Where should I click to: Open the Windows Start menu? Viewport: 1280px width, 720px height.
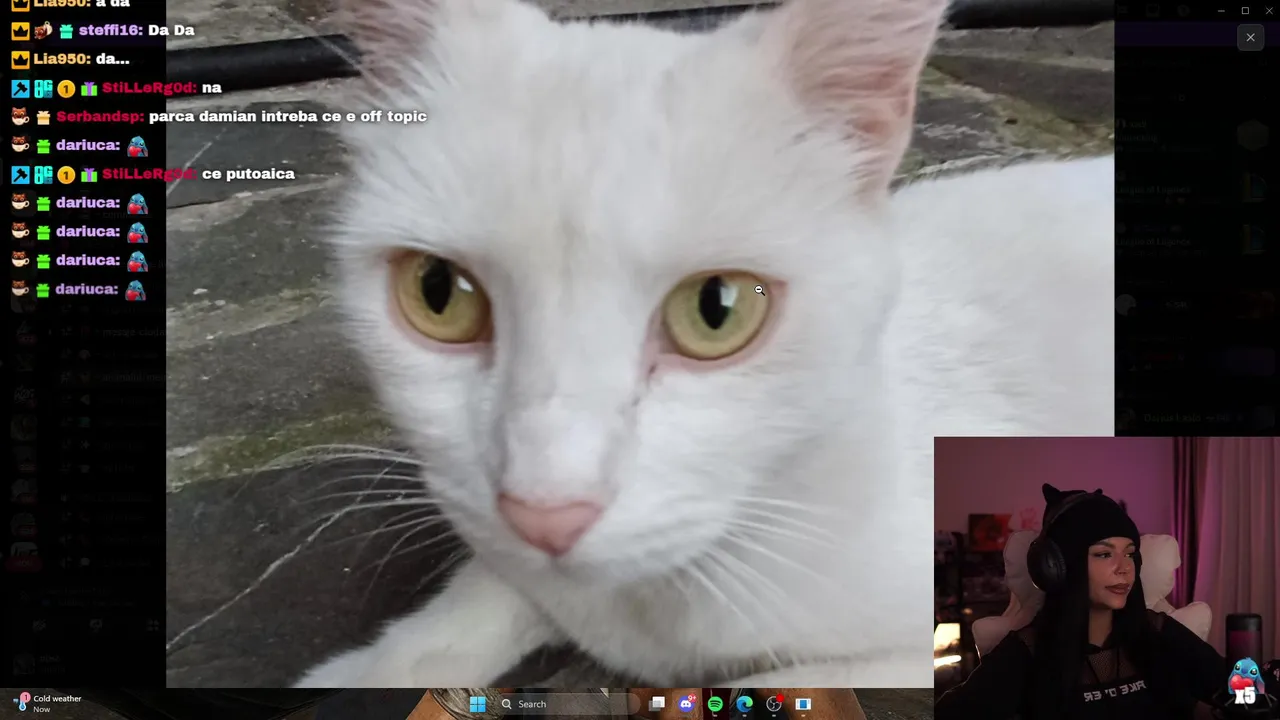(x=477, y=704)
